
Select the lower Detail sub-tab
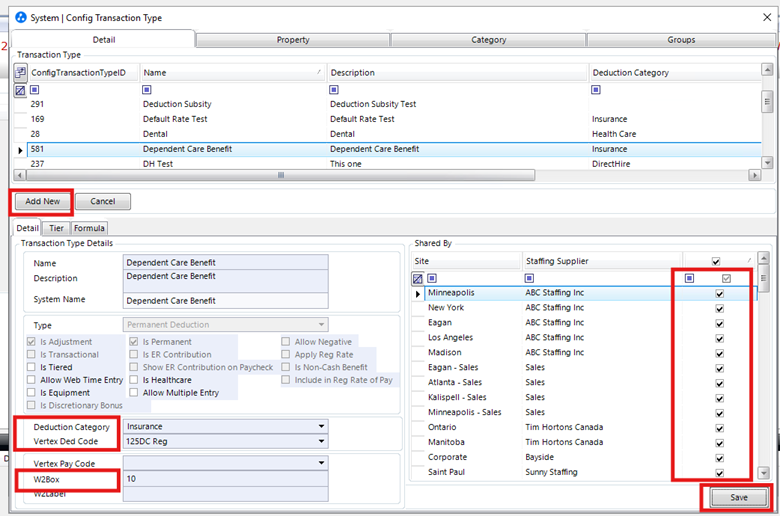pyautogui.click(x=27, y=228)
